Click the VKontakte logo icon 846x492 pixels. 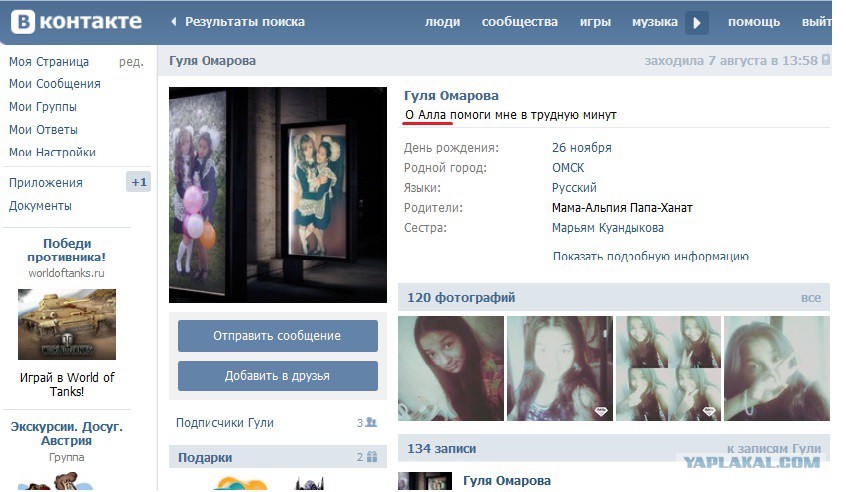23,22
